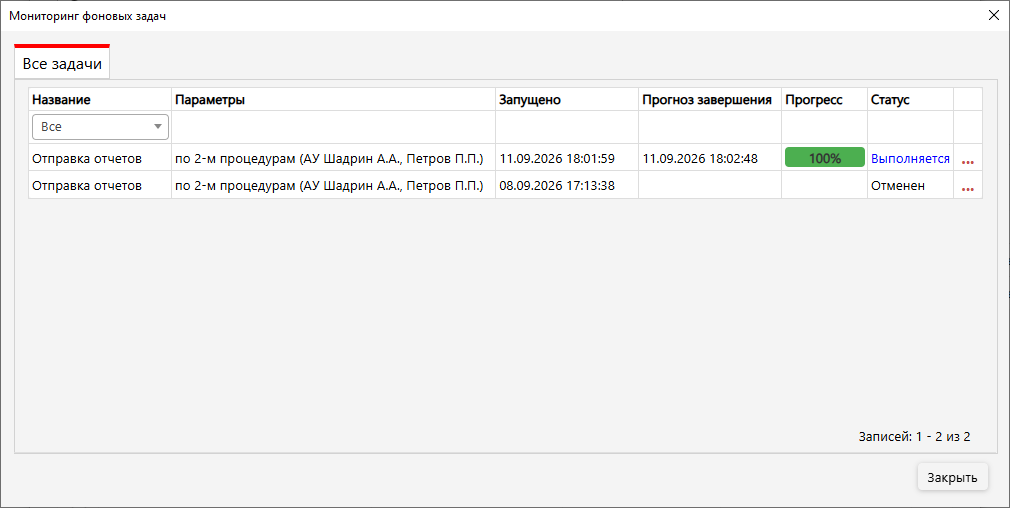Image resolution: width=1010 pixels, height=508 pixels.
Task: Open actions menu for the Выполняется task row
Action: coord(967,160)
